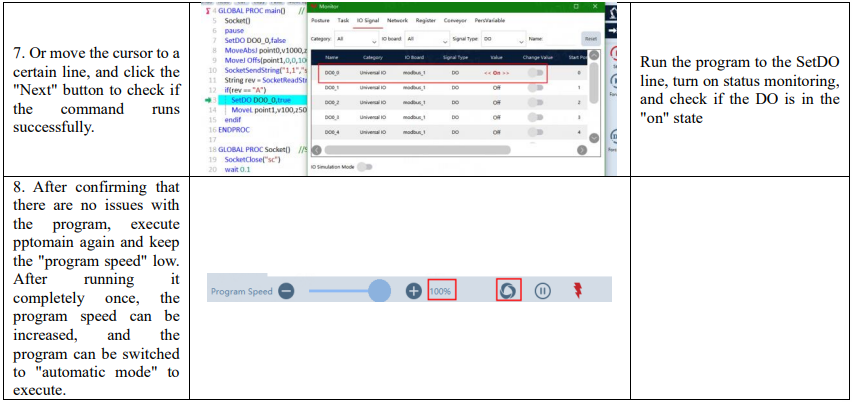Click the Name column header
Viewport: 852px width, 402px height.
pyautogui.click(x=331, y=56)
